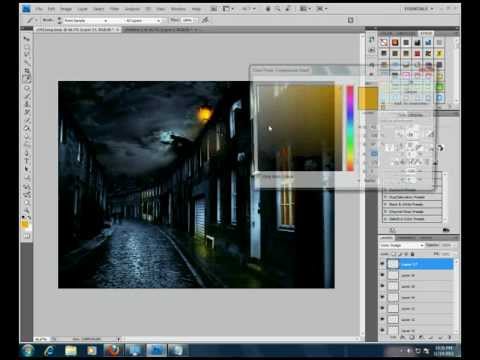
Task: Toggle visibility of the fifth layer row
Action: (x=382, y=308)
